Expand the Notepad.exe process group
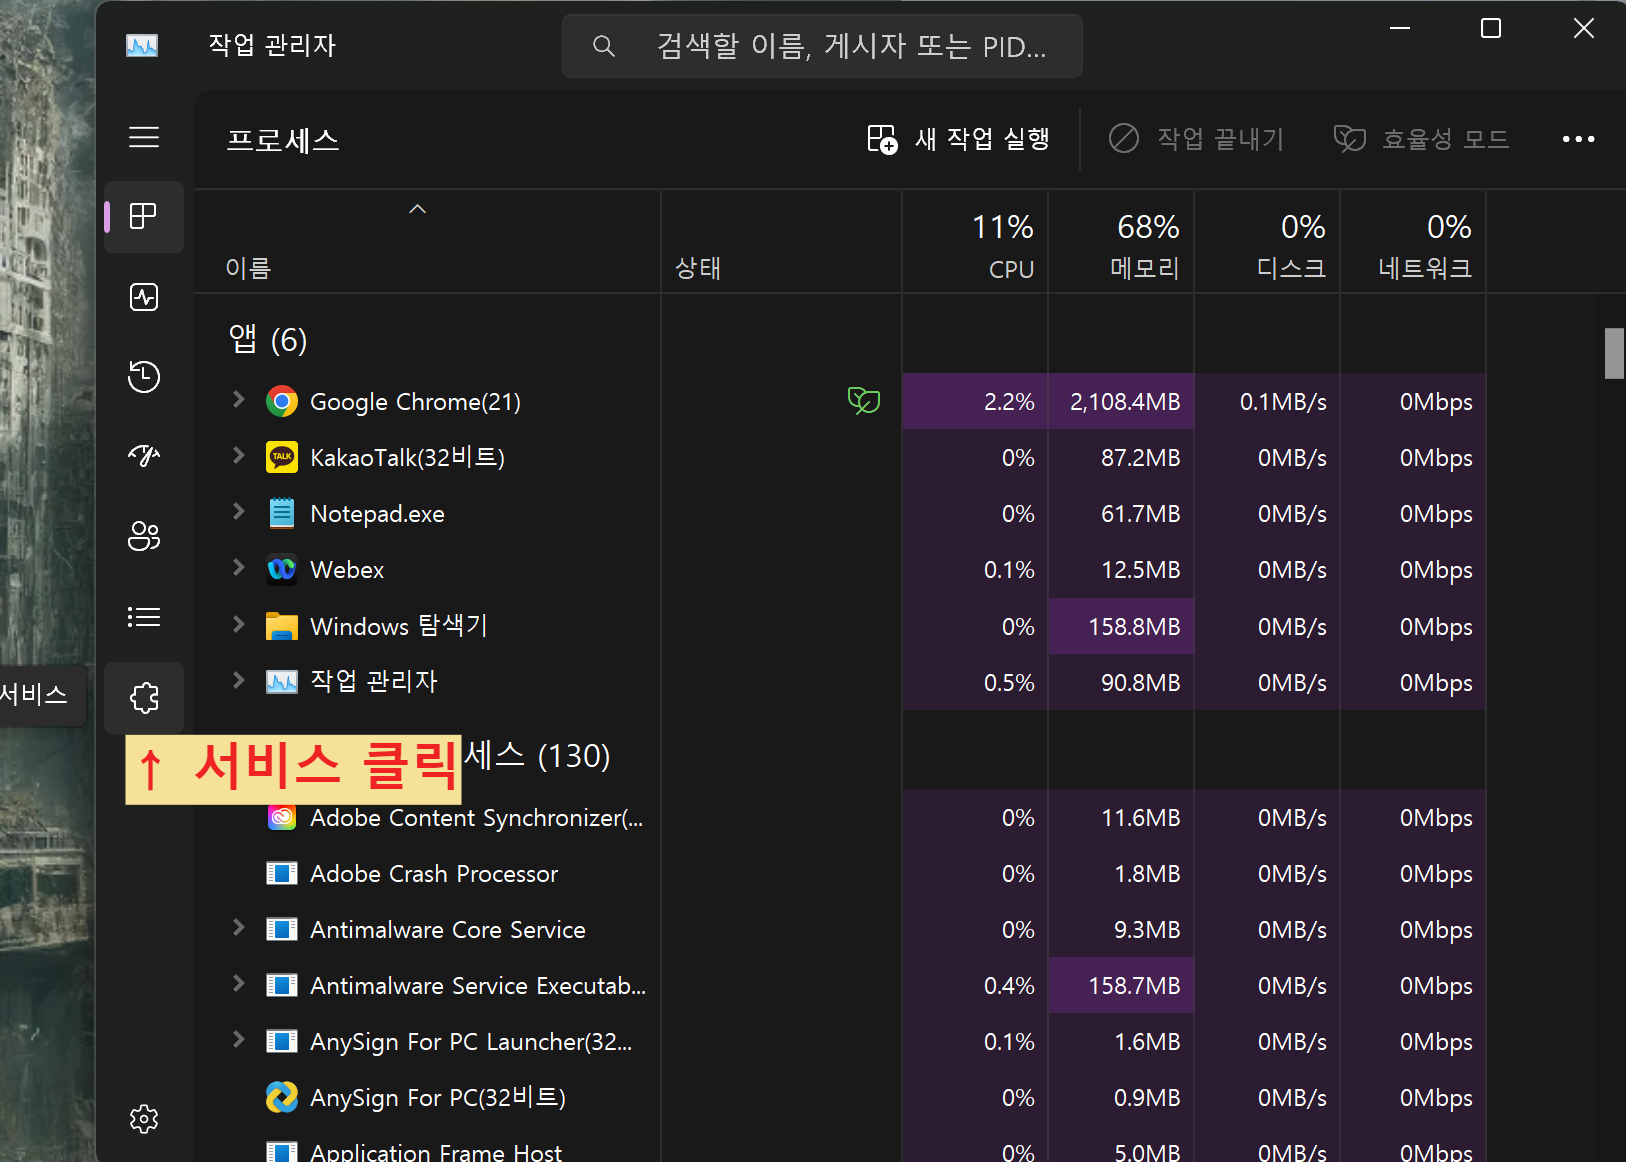The image size is (1626, 1162). (x=238, y=512)
